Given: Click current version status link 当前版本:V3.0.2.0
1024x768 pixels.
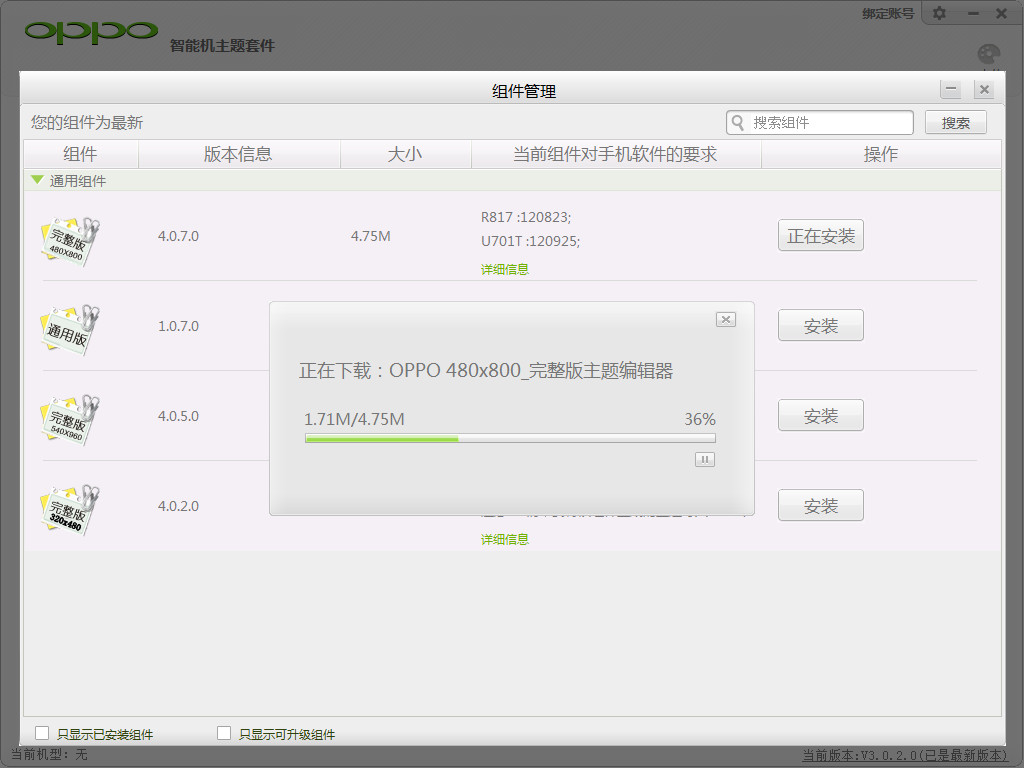Looking at the screenshot, I should (905, 756).
